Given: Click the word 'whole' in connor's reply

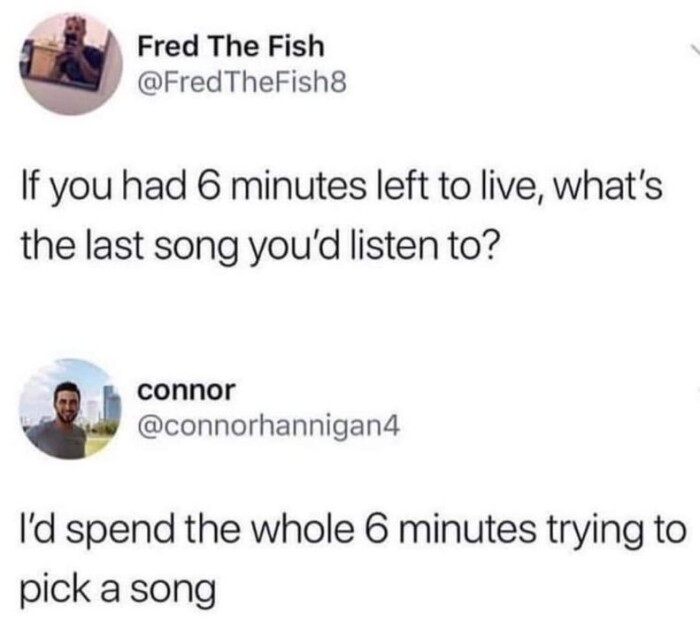Looking at the screenshot, I should [x=308, y=529].
